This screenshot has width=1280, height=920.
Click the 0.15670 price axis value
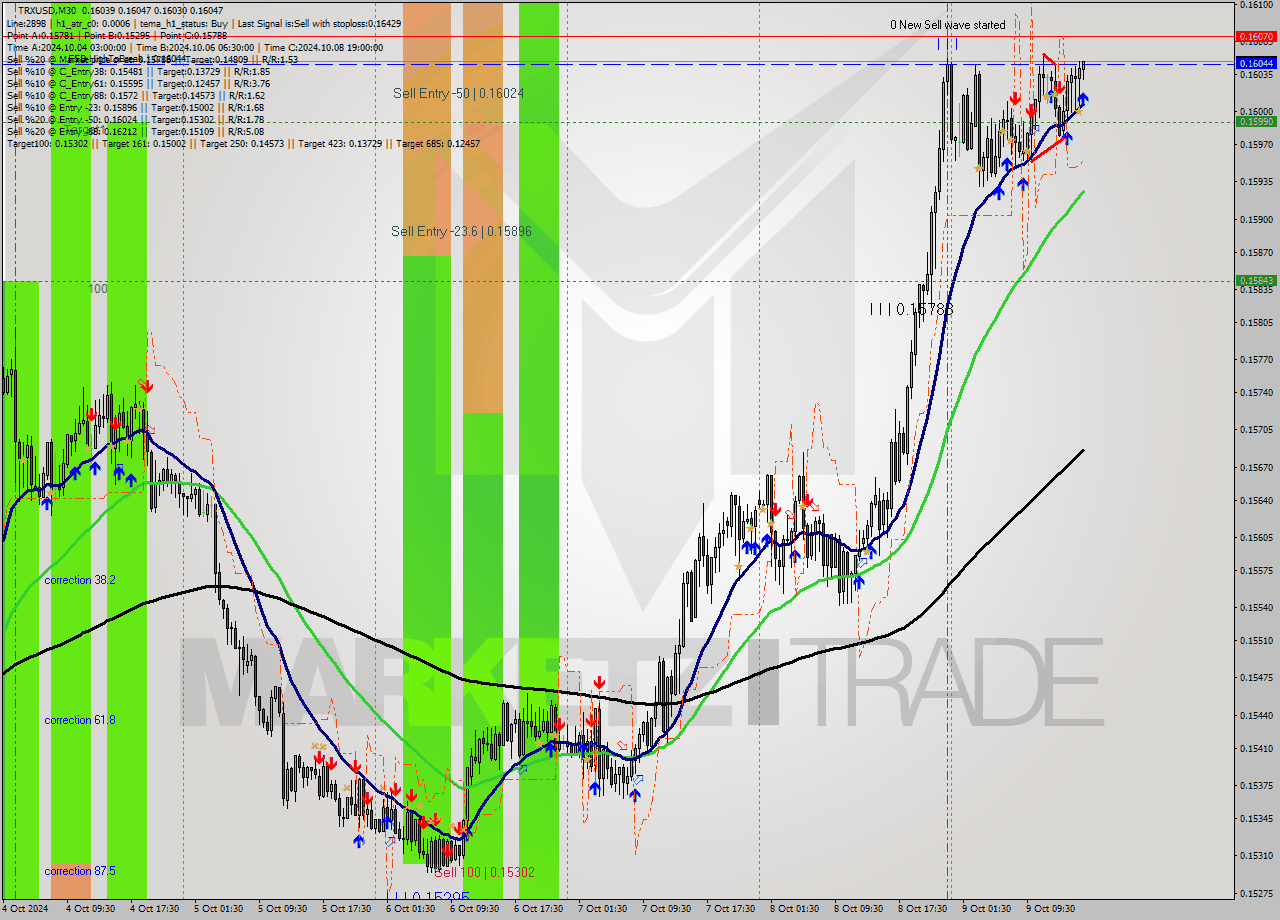pyautogui.click(x=1256, y=467)
